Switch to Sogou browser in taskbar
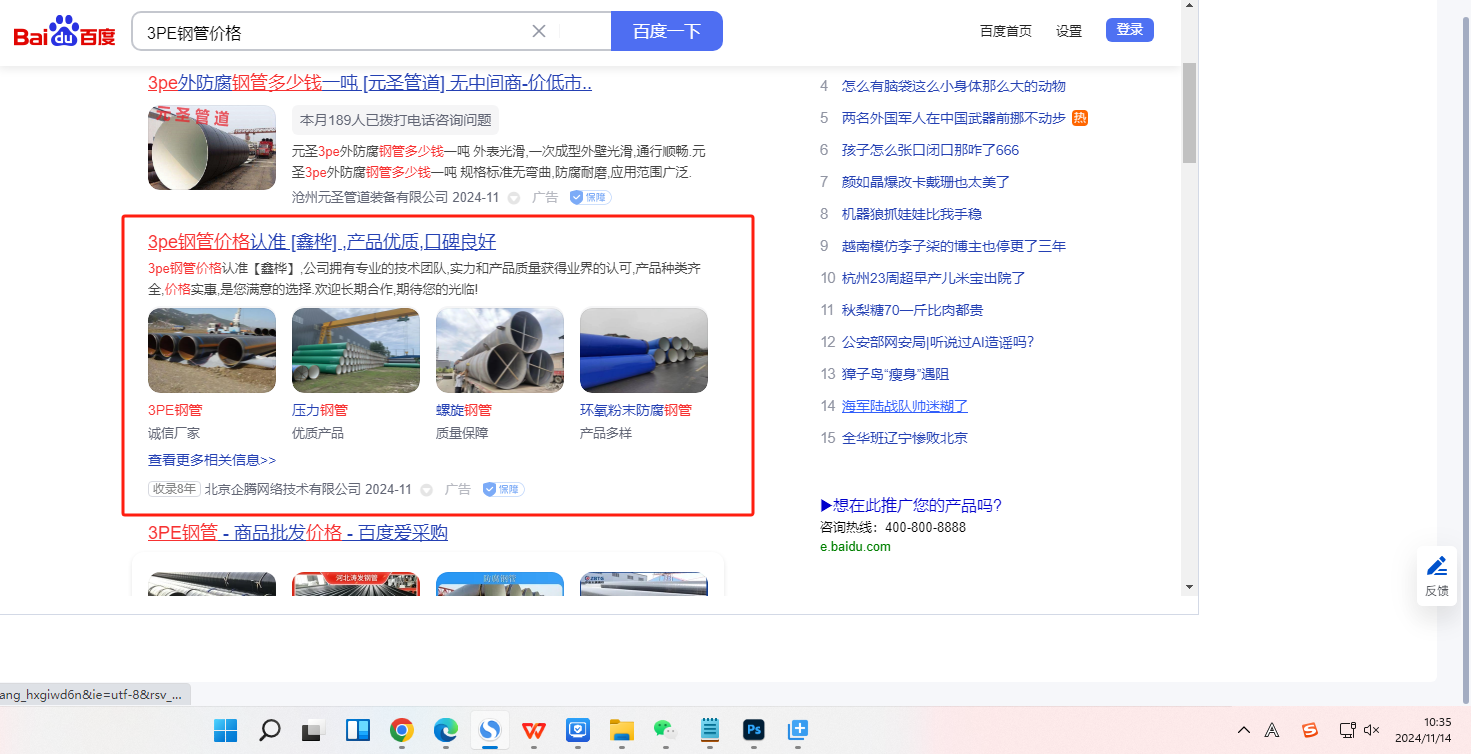 point(490,730)
